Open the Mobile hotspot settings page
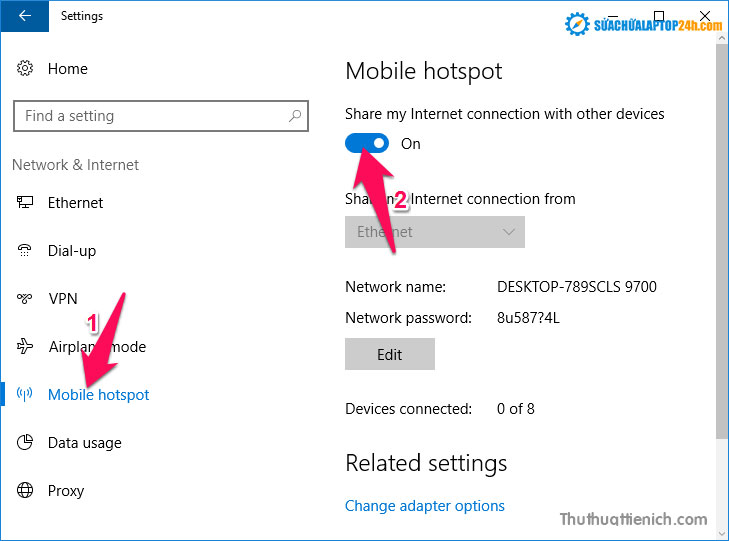The height and width of the screenshot is (541, 729). click(x=98, y=395)
